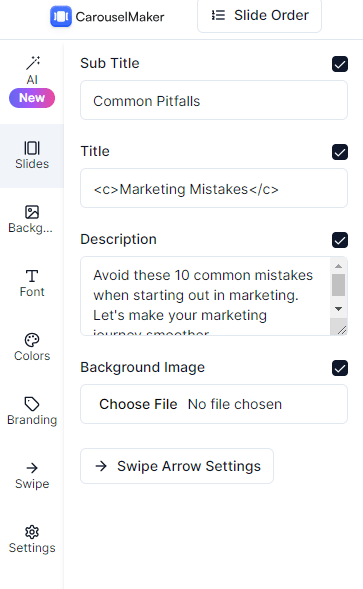Viewport: 363px width, 589px height.
Task: Uncheck the Background Image checkbox
Action: [x=340, y=368]
